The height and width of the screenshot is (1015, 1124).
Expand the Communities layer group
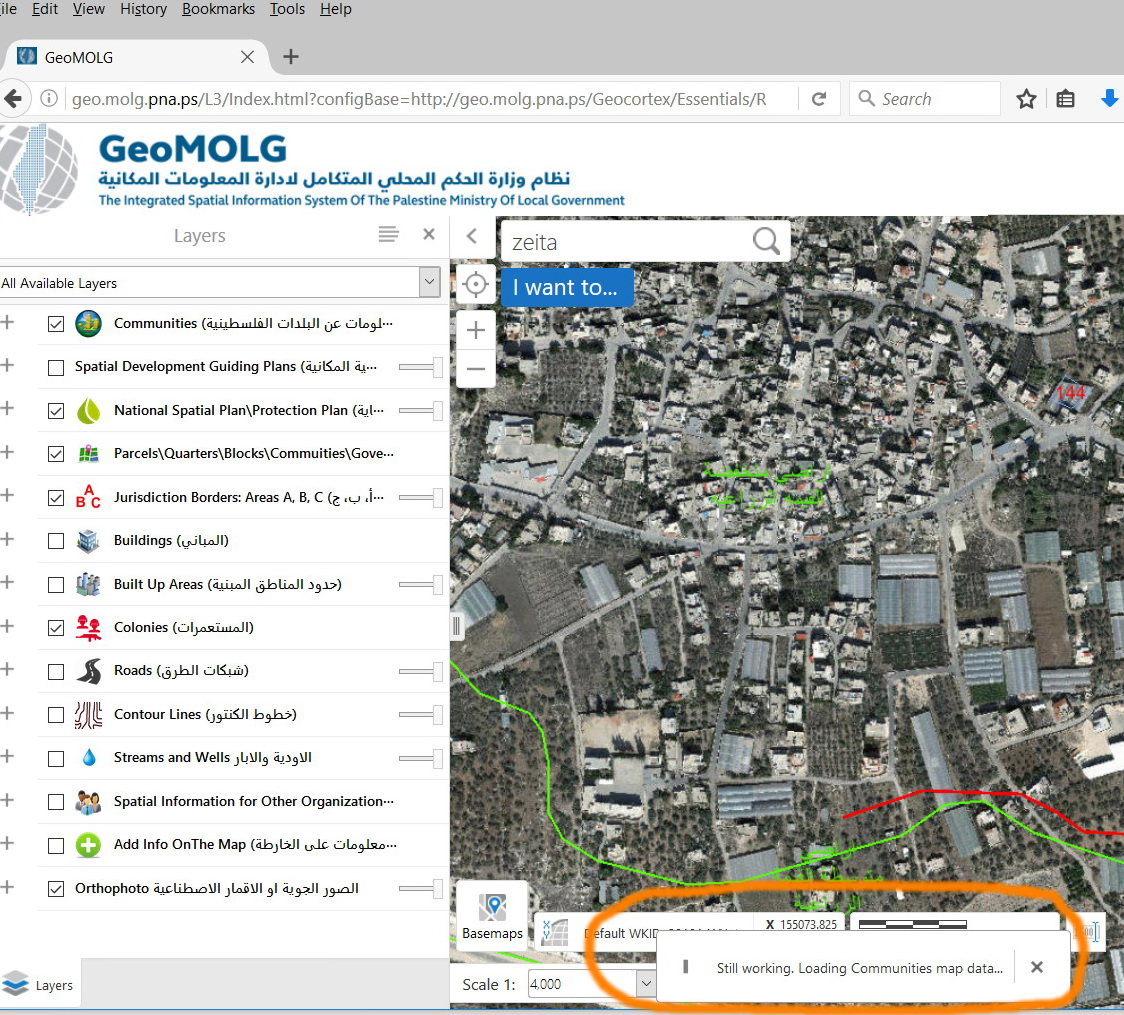7,322
